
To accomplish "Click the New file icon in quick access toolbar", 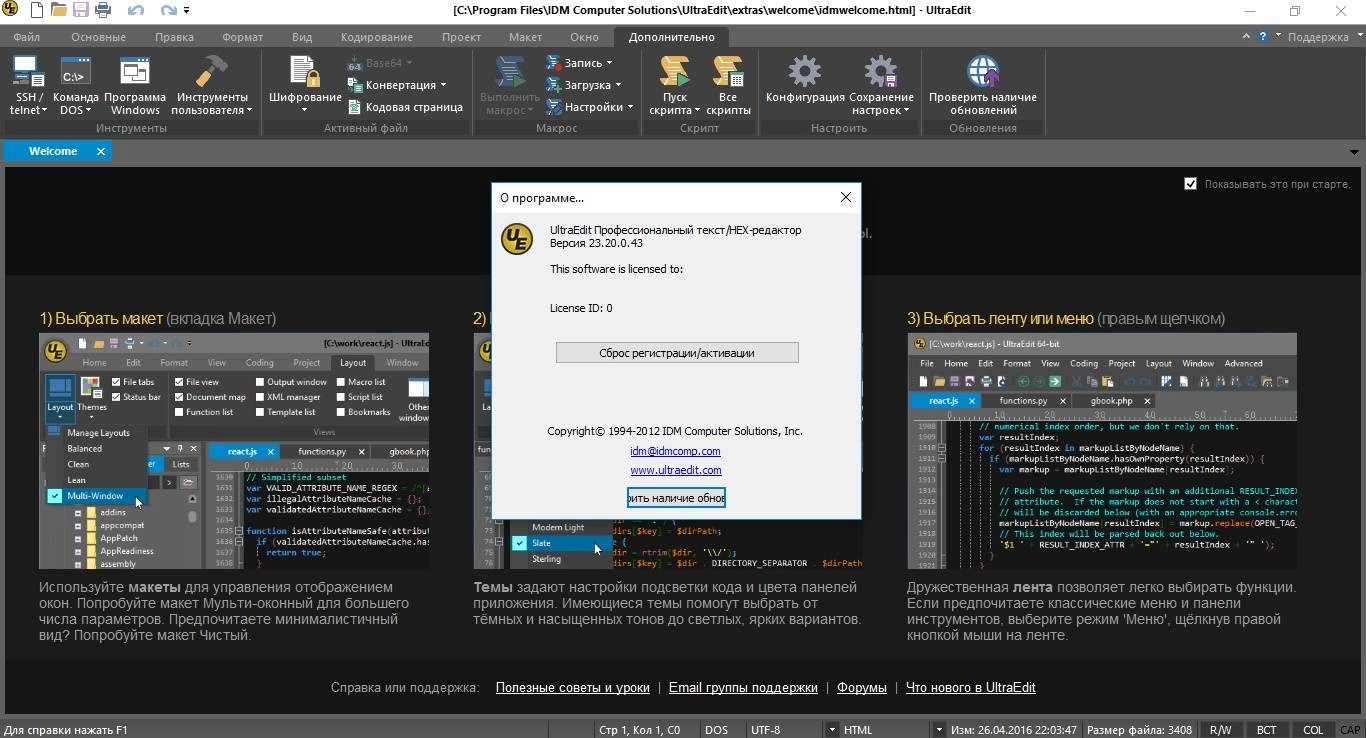I will click(x=36, y=11).
